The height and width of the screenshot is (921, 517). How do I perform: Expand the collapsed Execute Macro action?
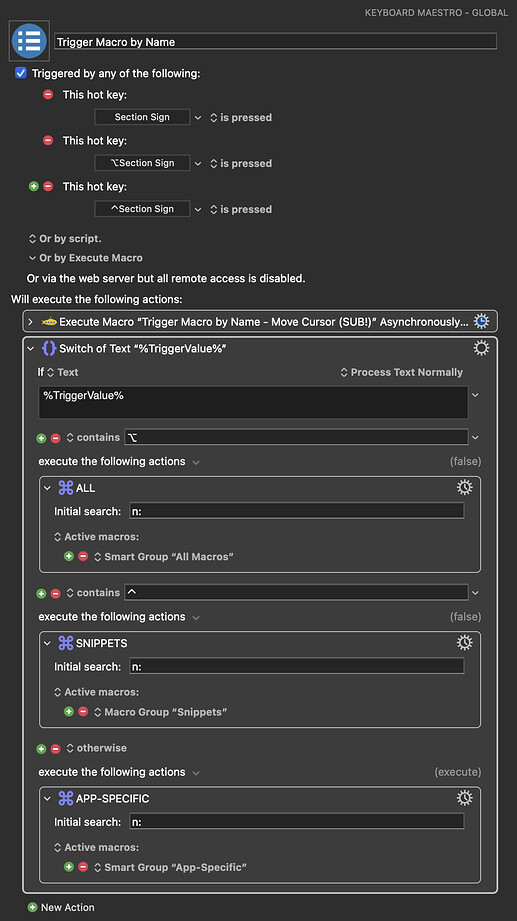pos(31,322)
